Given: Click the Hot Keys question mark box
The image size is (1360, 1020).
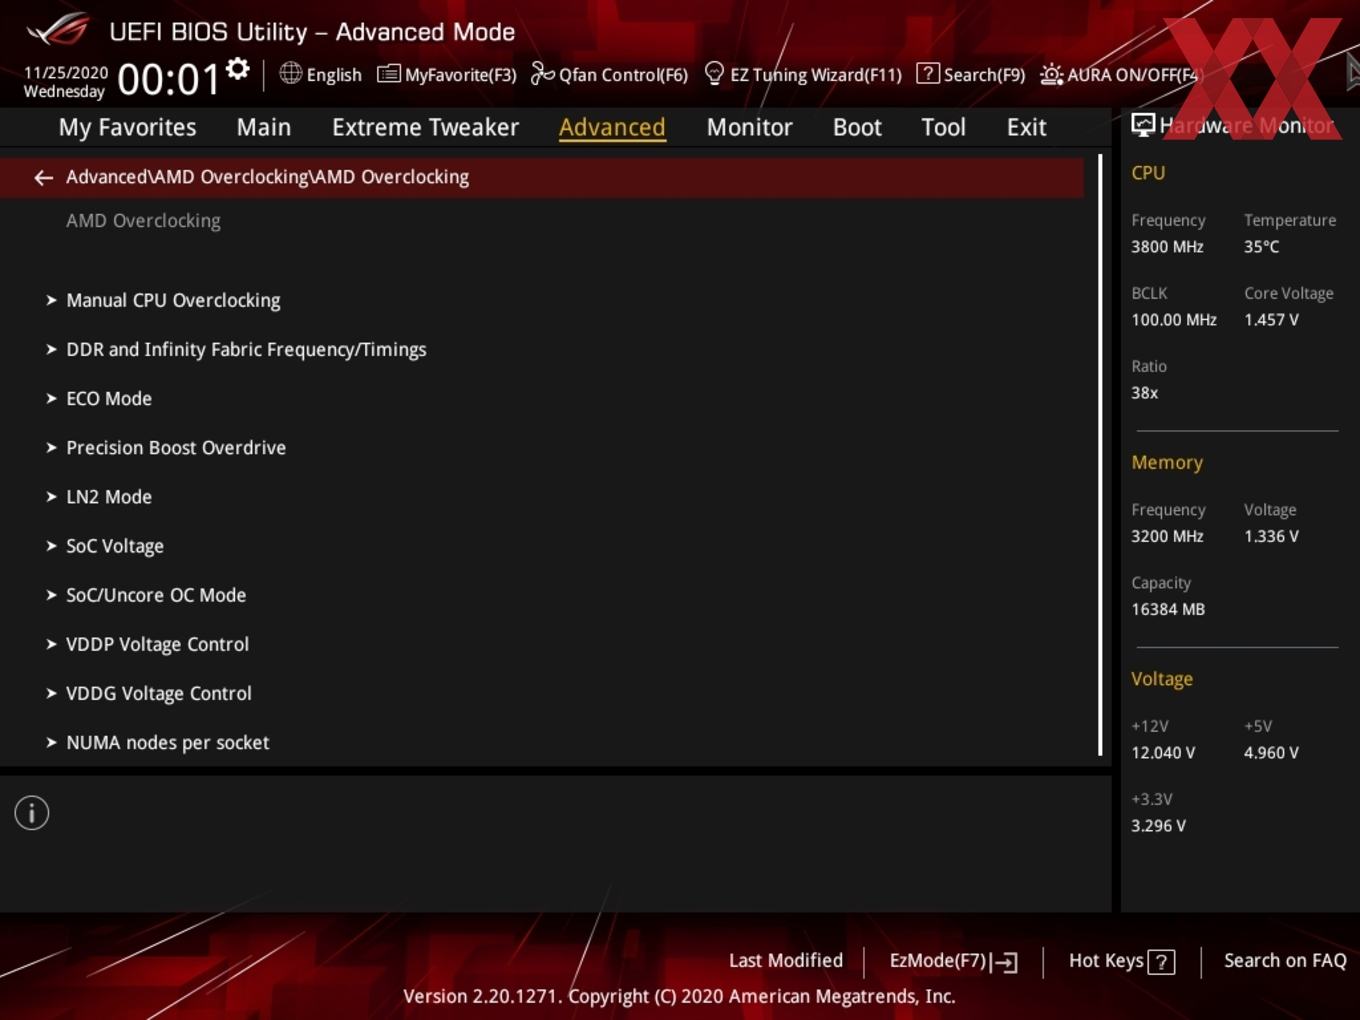Looking at the screenshot, I should tap(1161, 962).
